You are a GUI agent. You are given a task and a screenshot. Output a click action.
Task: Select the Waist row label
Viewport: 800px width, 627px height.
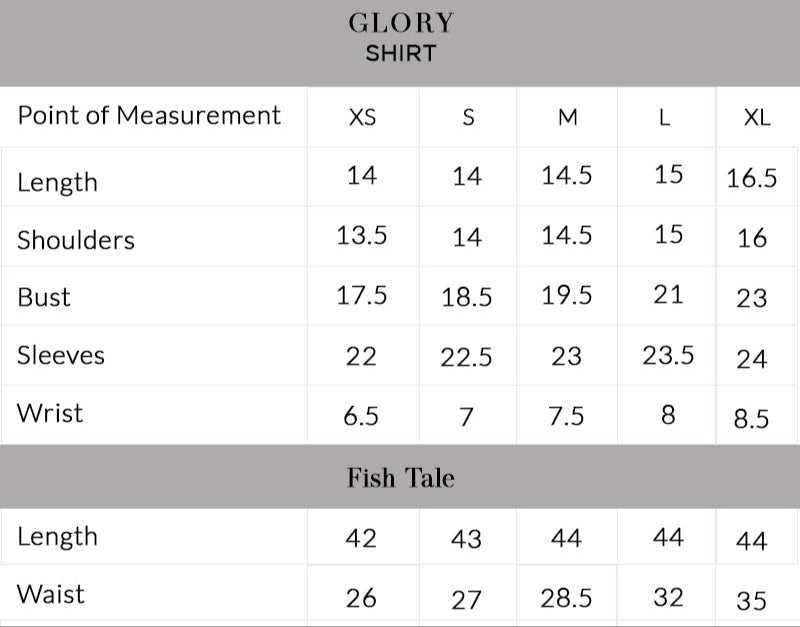pos(50,595)
